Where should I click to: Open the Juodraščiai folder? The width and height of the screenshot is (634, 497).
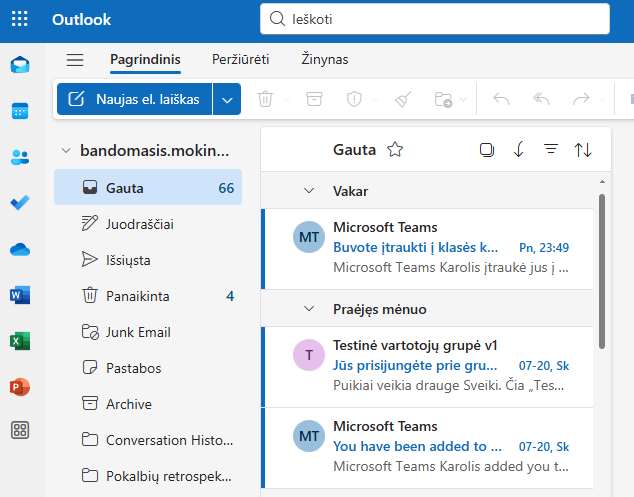pyautogui.click(x=148, y=224)
